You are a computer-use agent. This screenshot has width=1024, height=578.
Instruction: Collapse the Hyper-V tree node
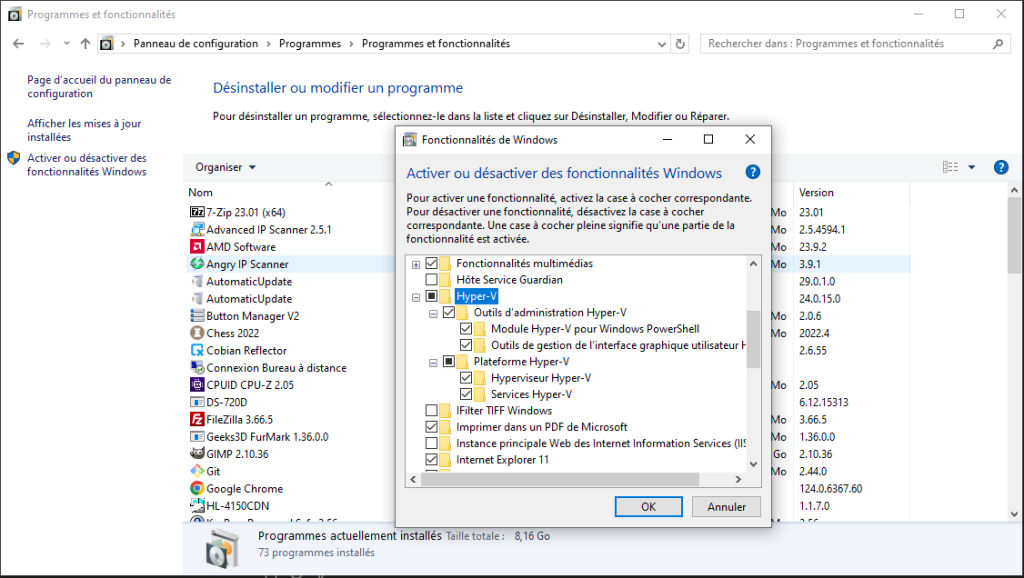[x=416, y=297]
